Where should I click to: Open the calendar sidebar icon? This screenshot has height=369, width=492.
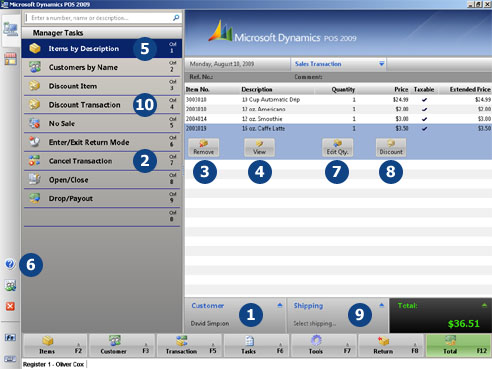click(x=10, y=59)
